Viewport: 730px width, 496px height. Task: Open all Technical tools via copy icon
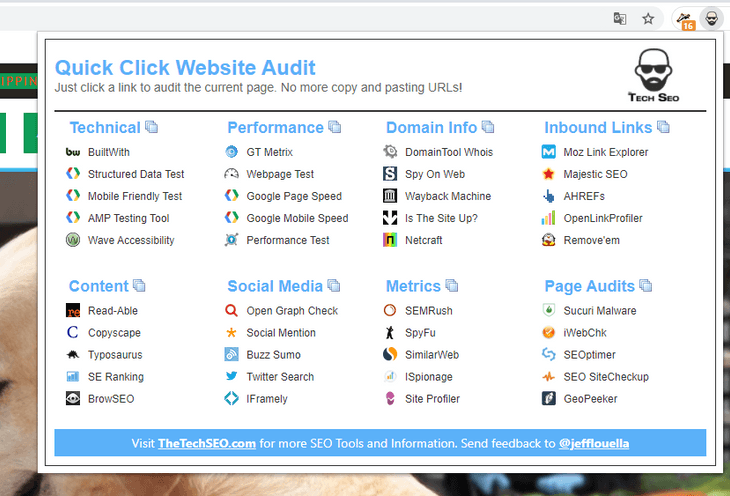click(x=151, y=127)
